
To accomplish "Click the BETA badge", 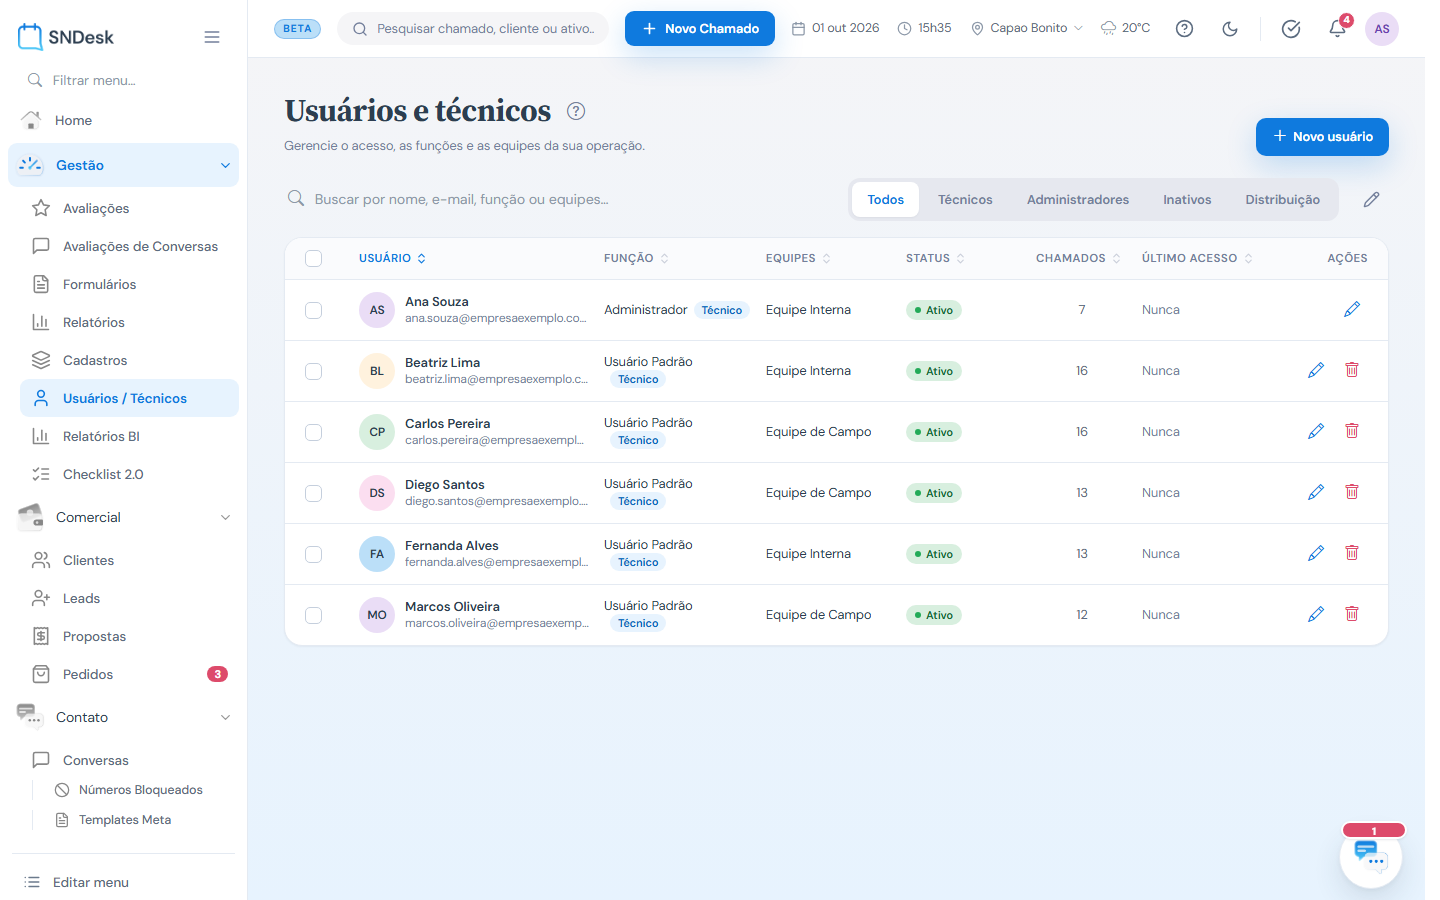I will point(297,28).
